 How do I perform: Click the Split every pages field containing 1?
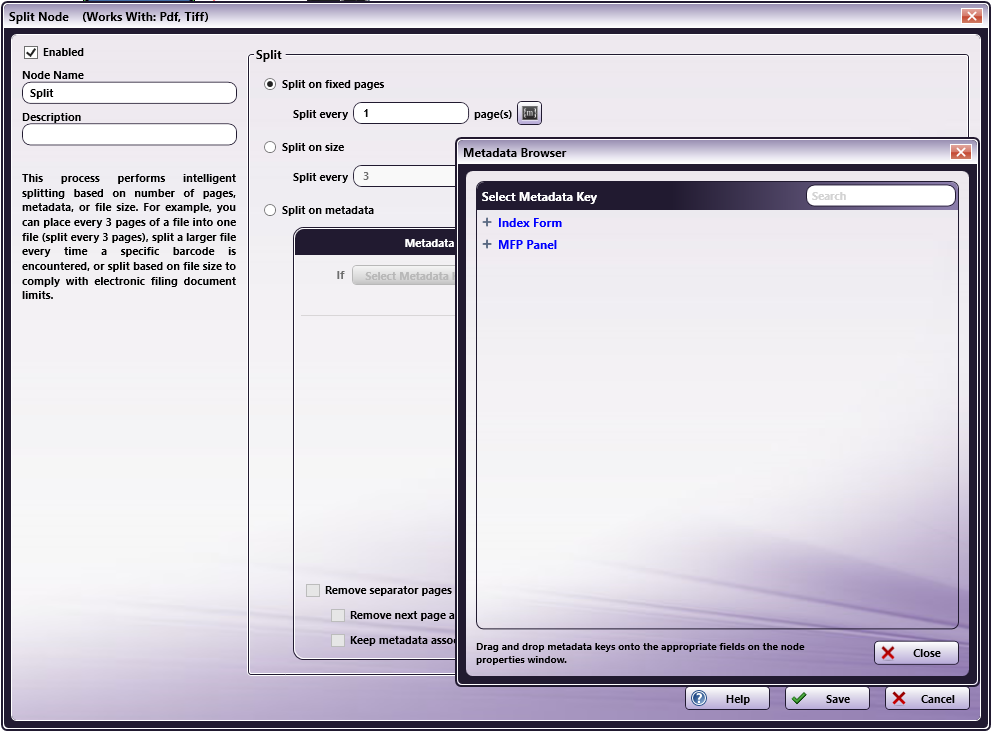click(x=411, y=113)
